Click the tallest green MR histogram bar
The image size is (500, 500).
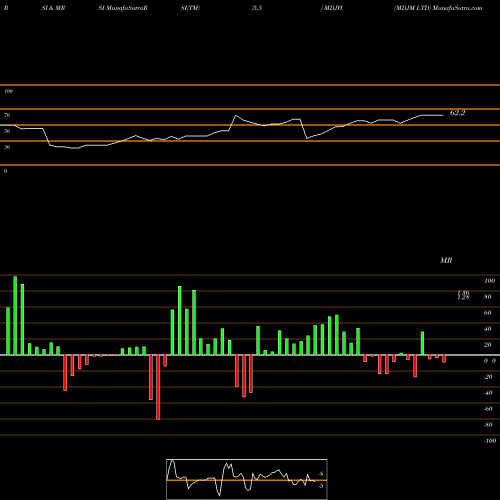(x=15, y=315)
